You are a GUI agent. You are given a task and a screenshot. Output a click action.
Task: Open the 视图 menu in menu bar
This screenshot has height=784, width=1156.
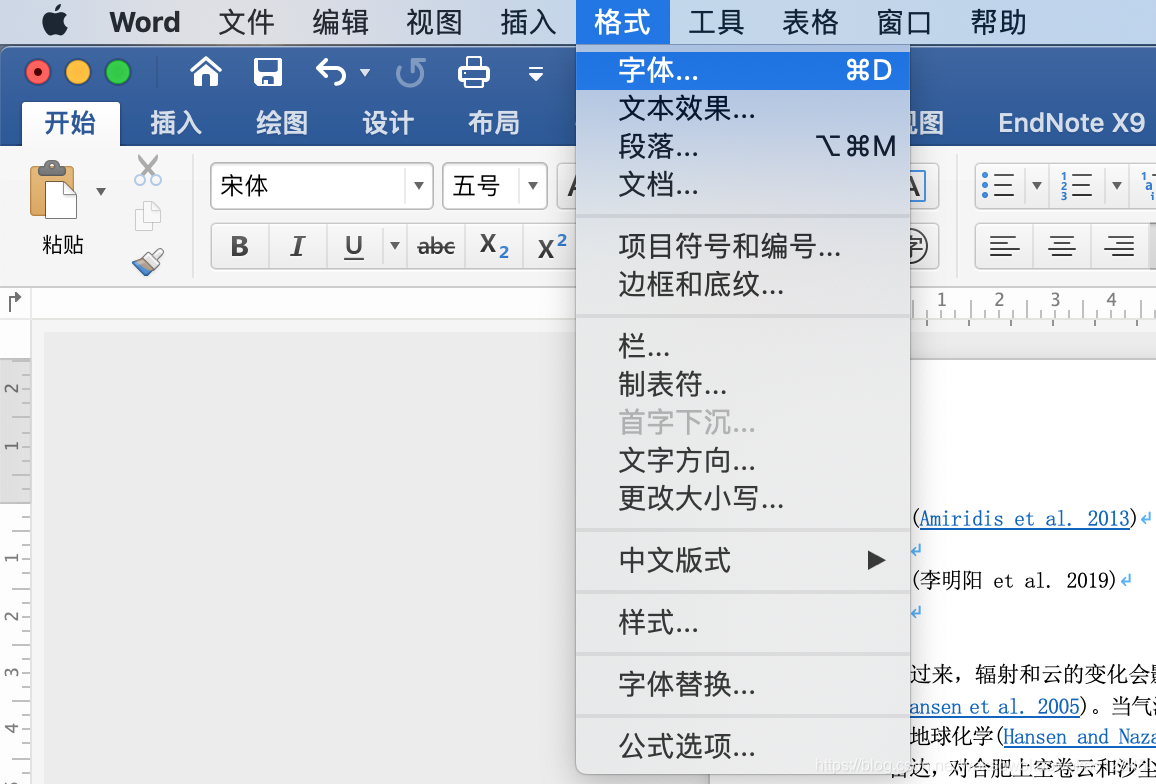tap(434, 22)
